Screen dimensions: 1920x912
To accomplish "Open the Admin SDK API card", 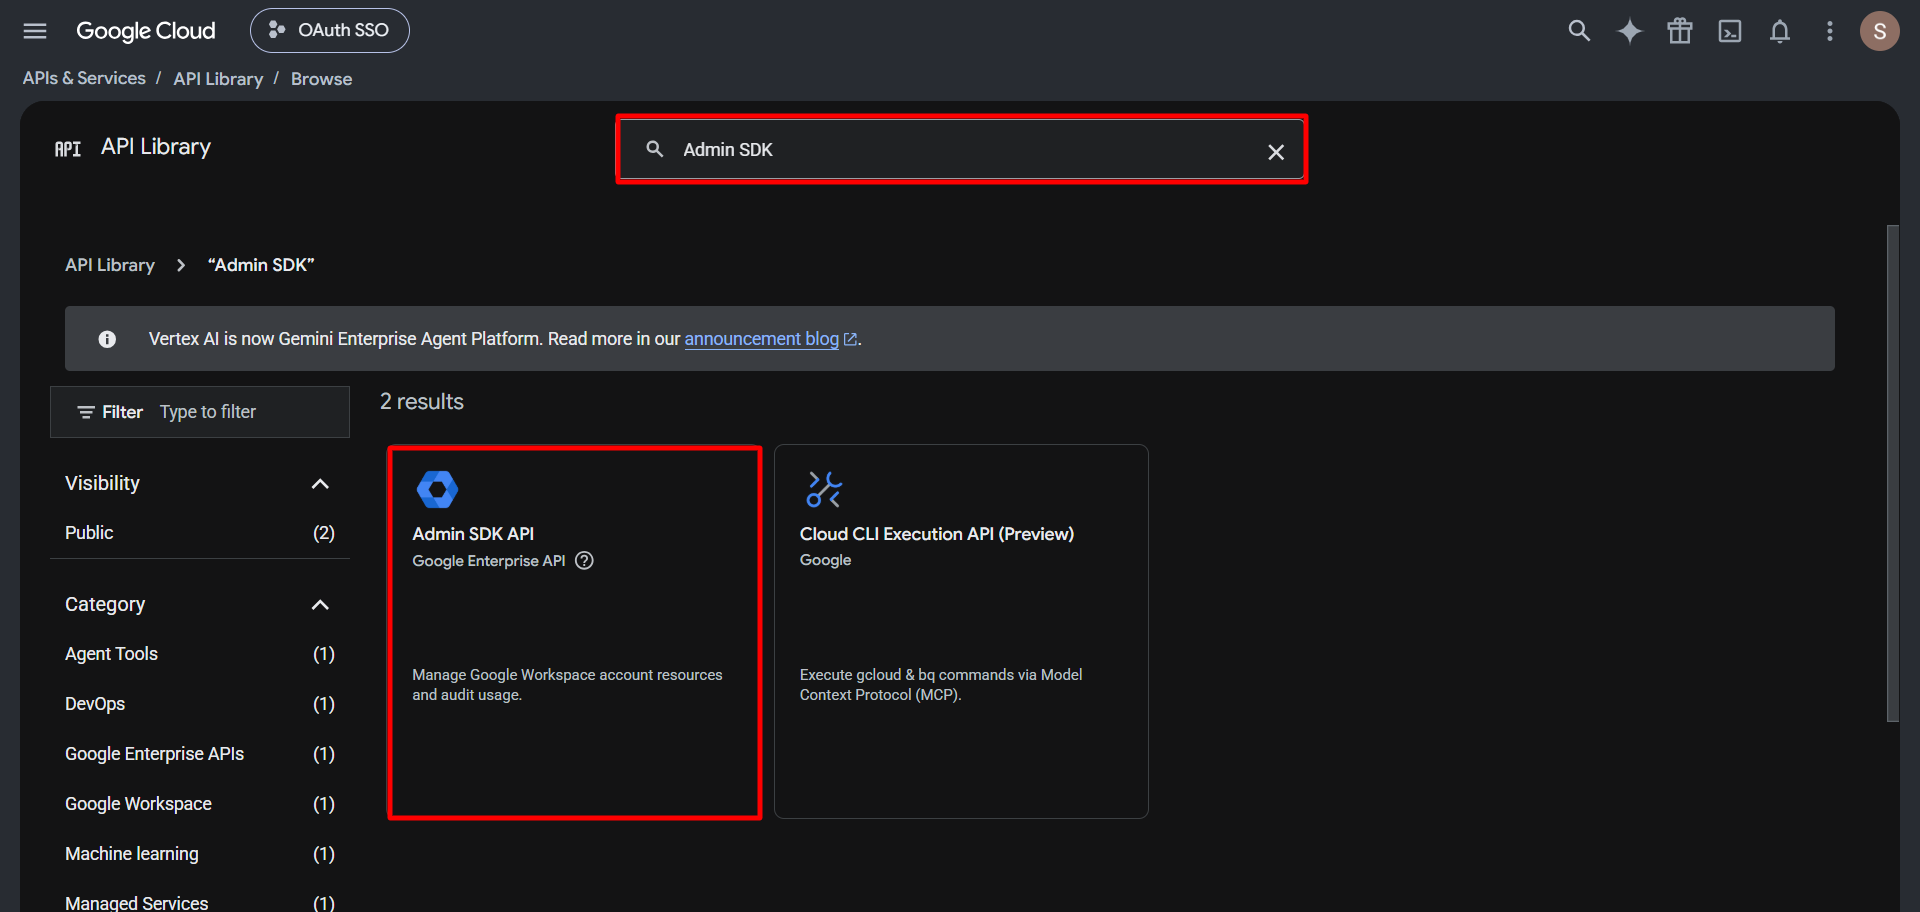I will tap(574, 632).
